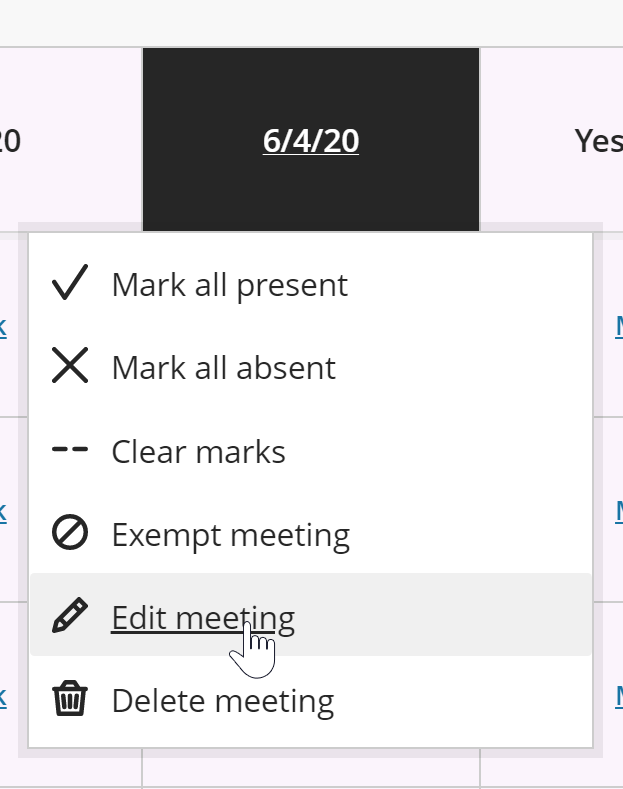The height and width of the screenshot is (789, 623).
Task: Open the third row's link at the right edge
Action: (x=618, y=695)
